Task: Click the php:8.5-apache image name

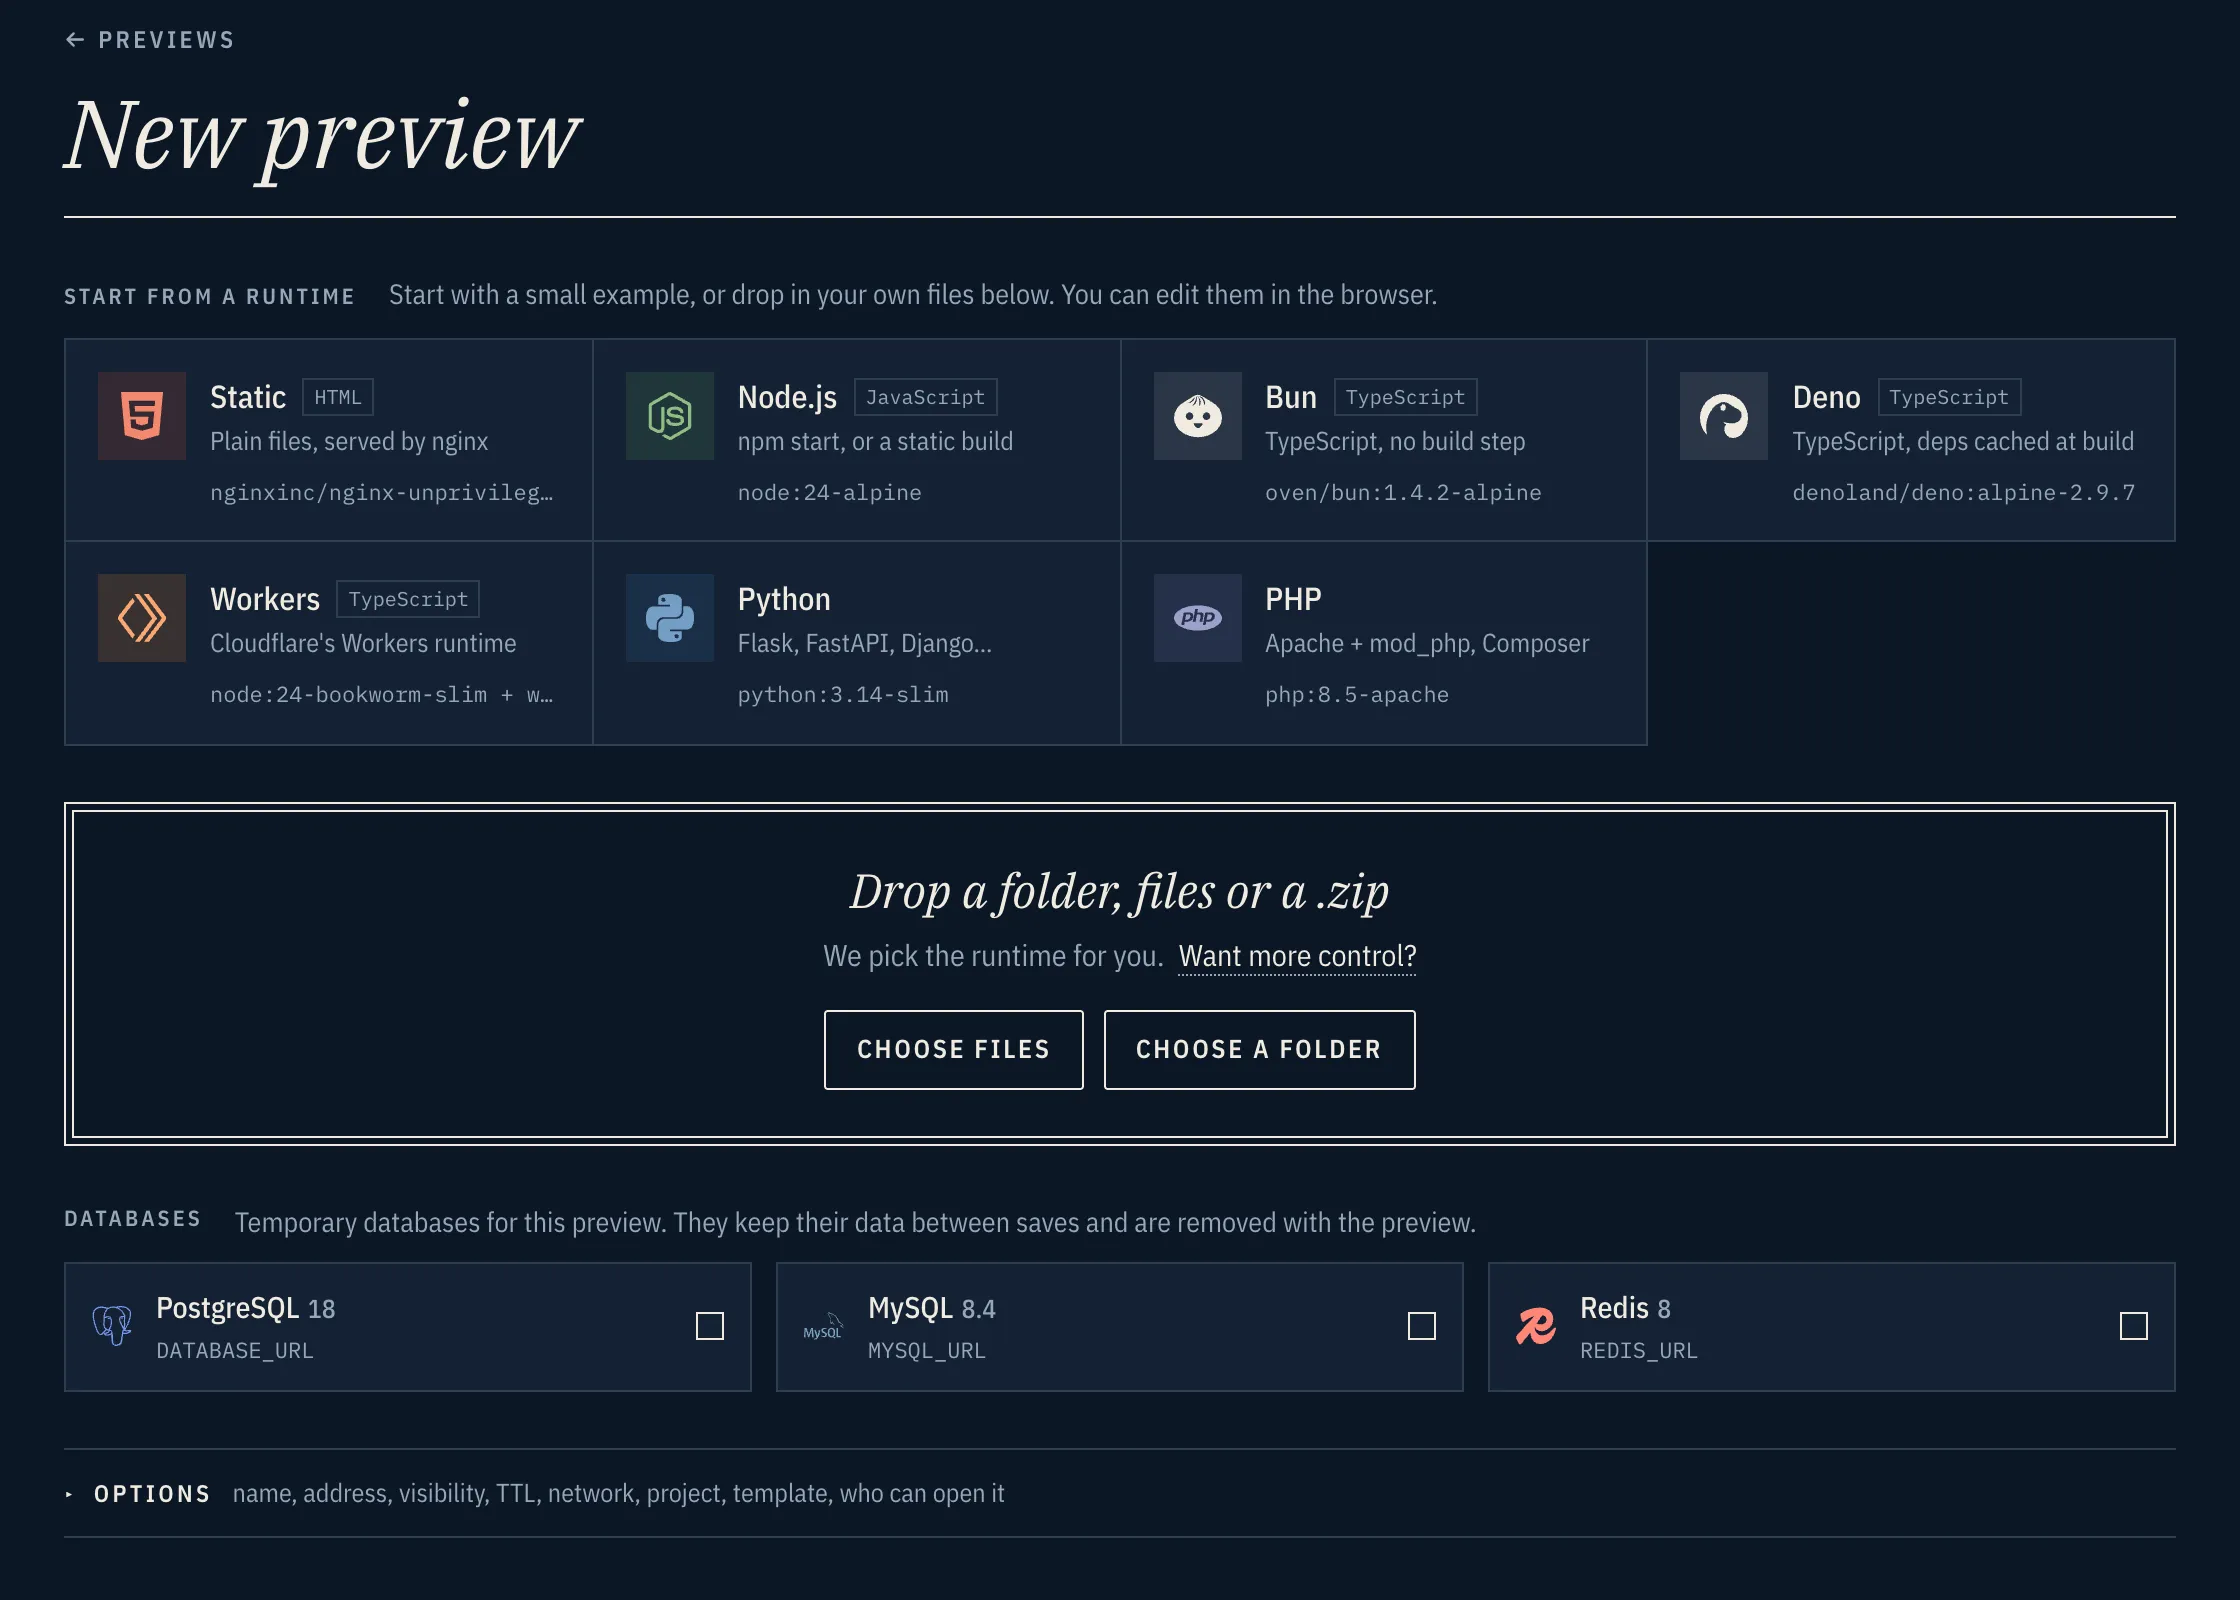Action: point(1357,695)
